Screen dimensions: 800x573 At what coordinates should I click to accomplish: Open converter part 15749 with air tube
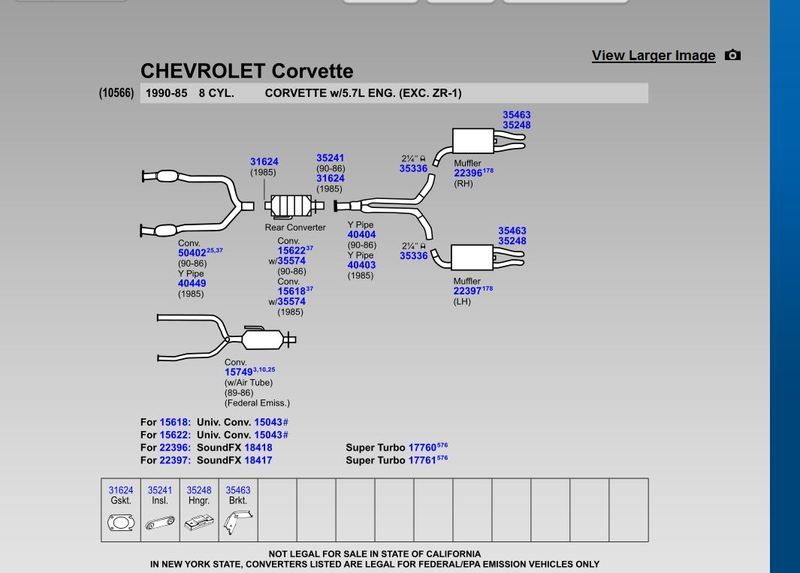coord(238,372)
